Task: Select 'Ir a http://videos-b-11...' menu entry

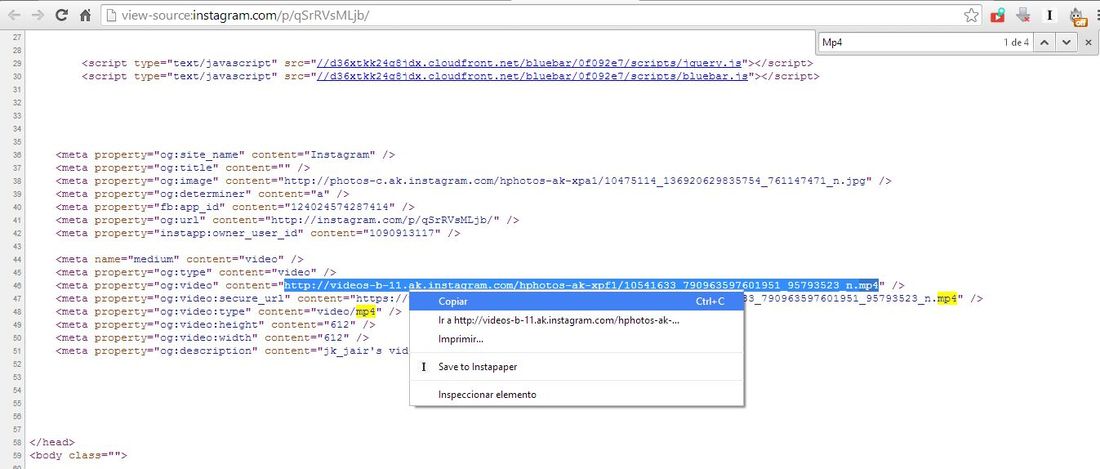Action: pyautogui.click(x=576, y=320)
